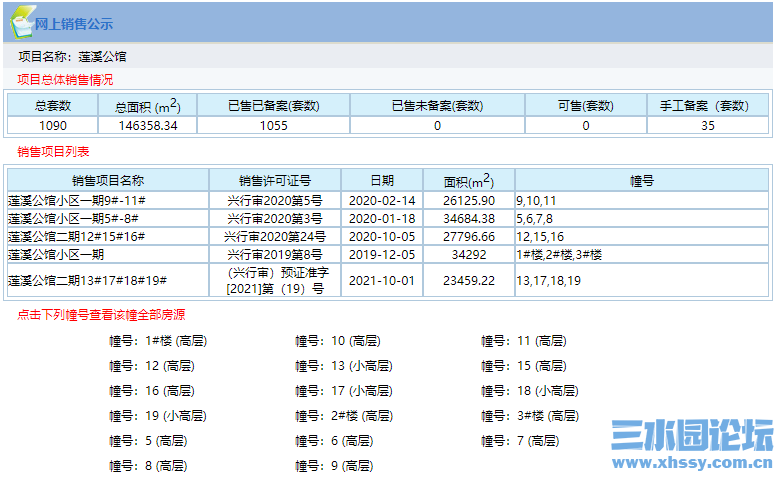This screenshot has width=779, height=481.
Task: Click sold-and-filed value 1055
Action: point(274,126)
